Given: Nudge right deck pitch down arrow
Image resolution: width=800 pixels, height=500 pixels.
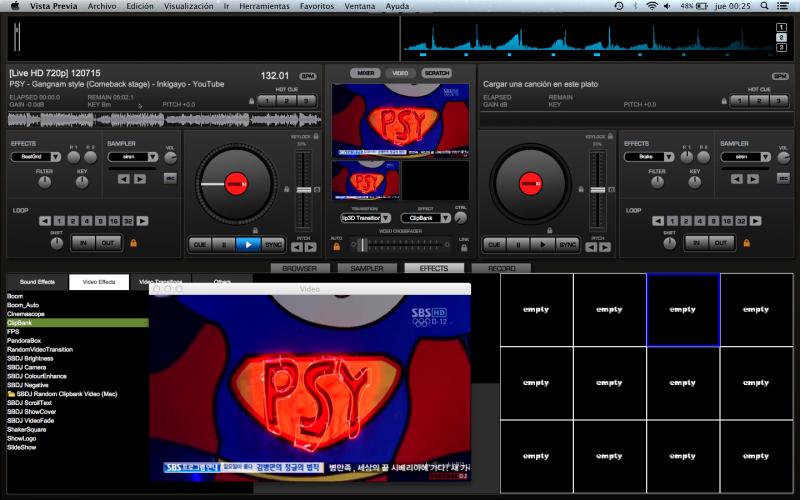Looking at the screenshot, I should 591,247.
